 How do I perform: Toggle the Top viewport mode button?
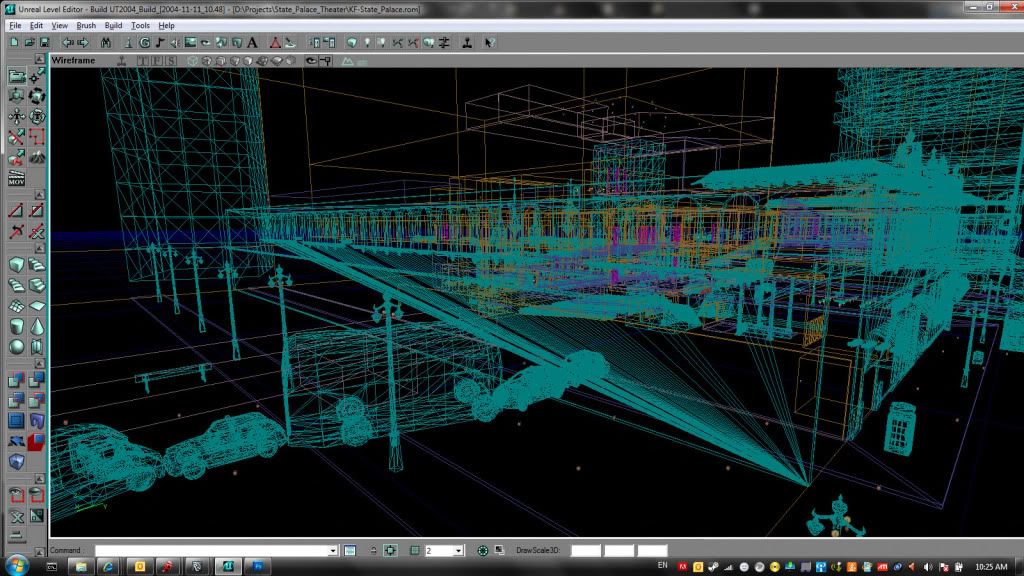[x=143, y=61]
